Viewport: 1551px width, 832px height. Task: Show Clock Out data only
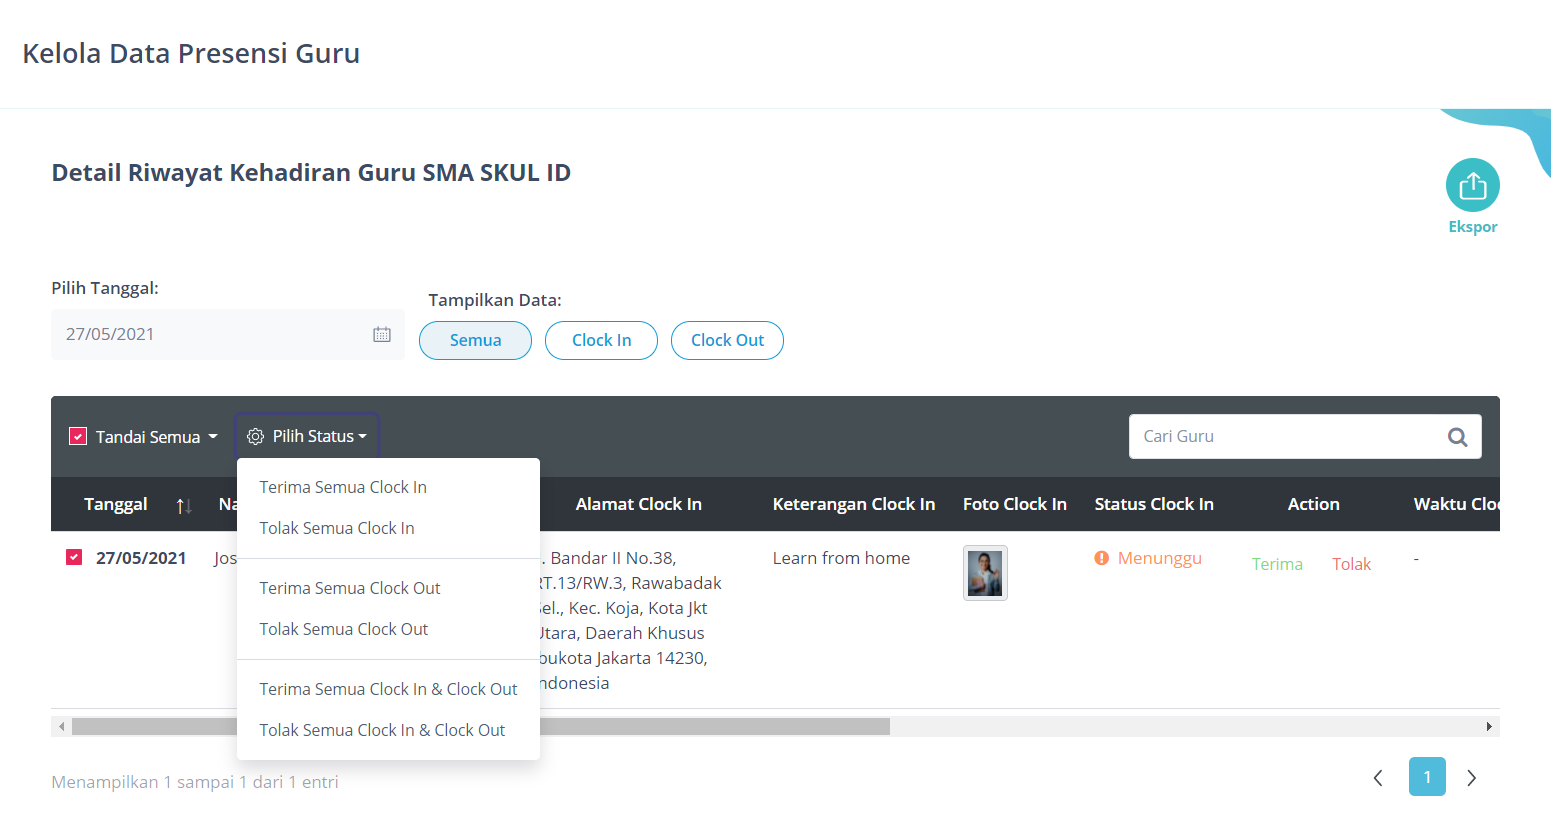(727, 340)
